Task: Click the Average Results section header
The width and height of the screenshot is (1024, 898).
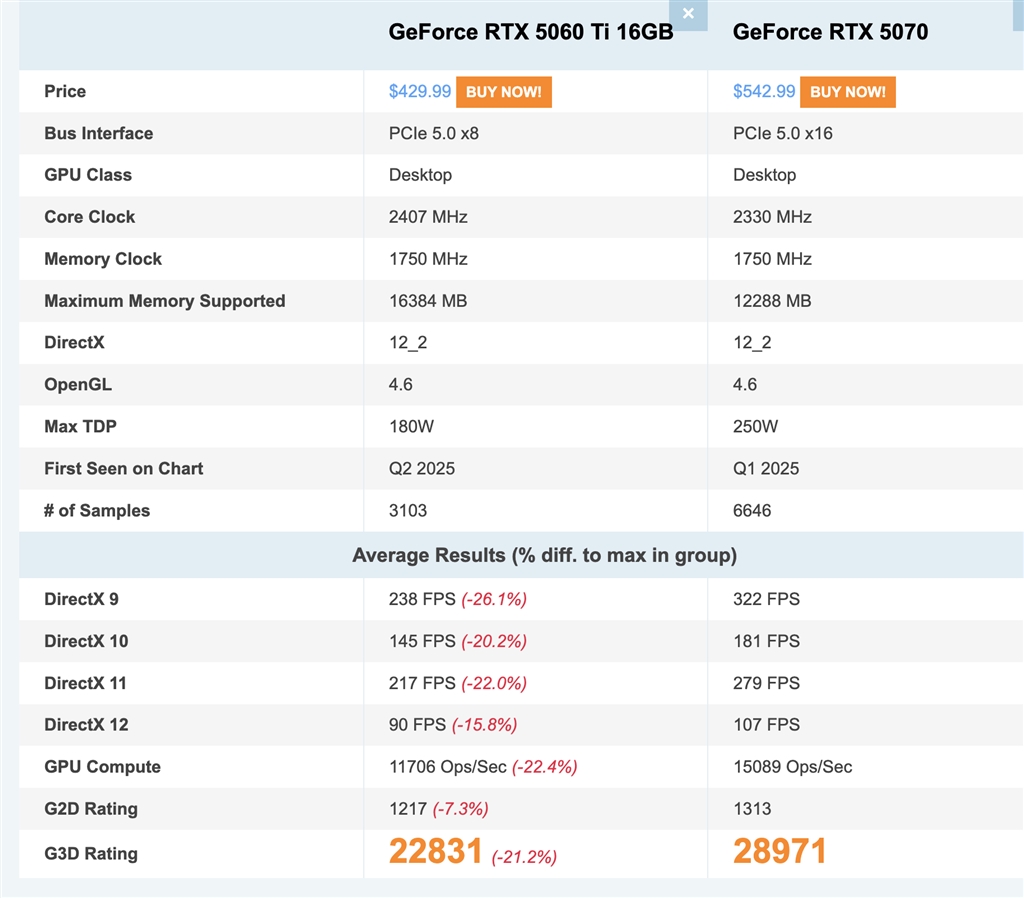Action: coord(544,555)
